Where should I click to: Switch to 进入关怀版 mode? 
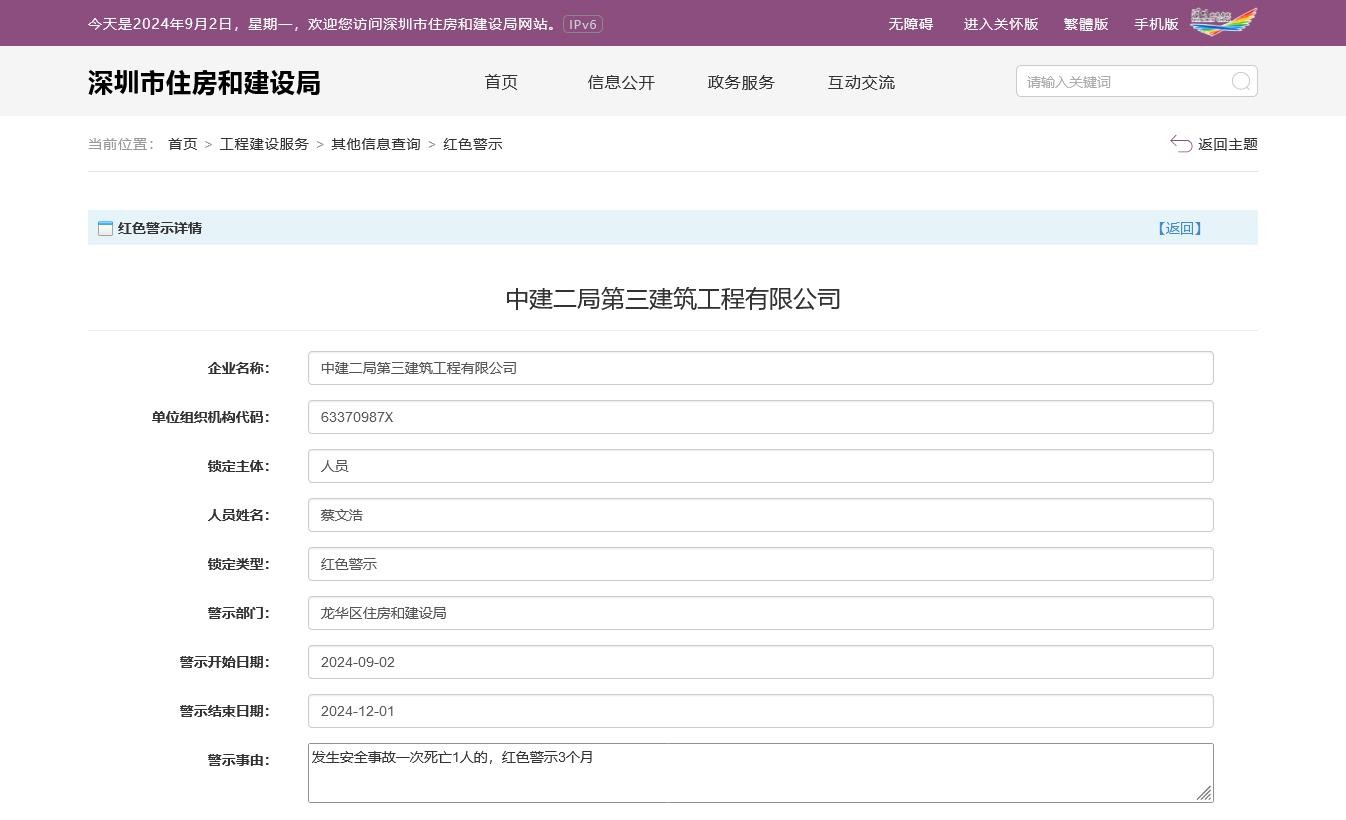1000,24
